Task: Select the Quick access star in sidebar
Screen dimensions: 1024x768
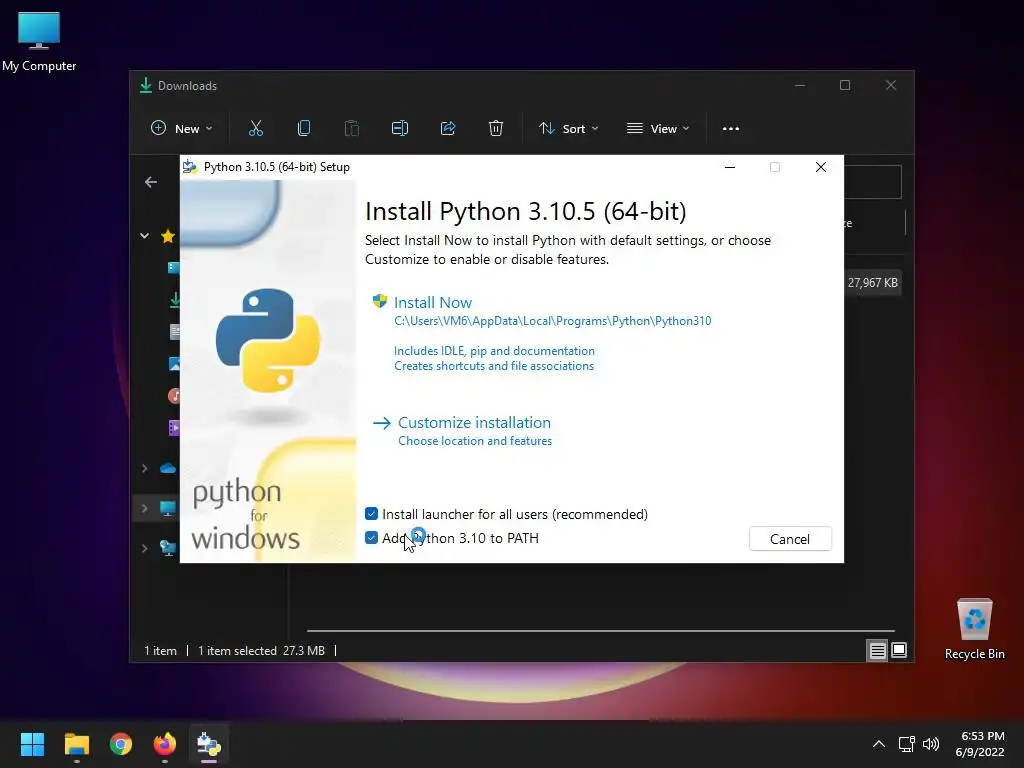Action: [x=168, y=236]
